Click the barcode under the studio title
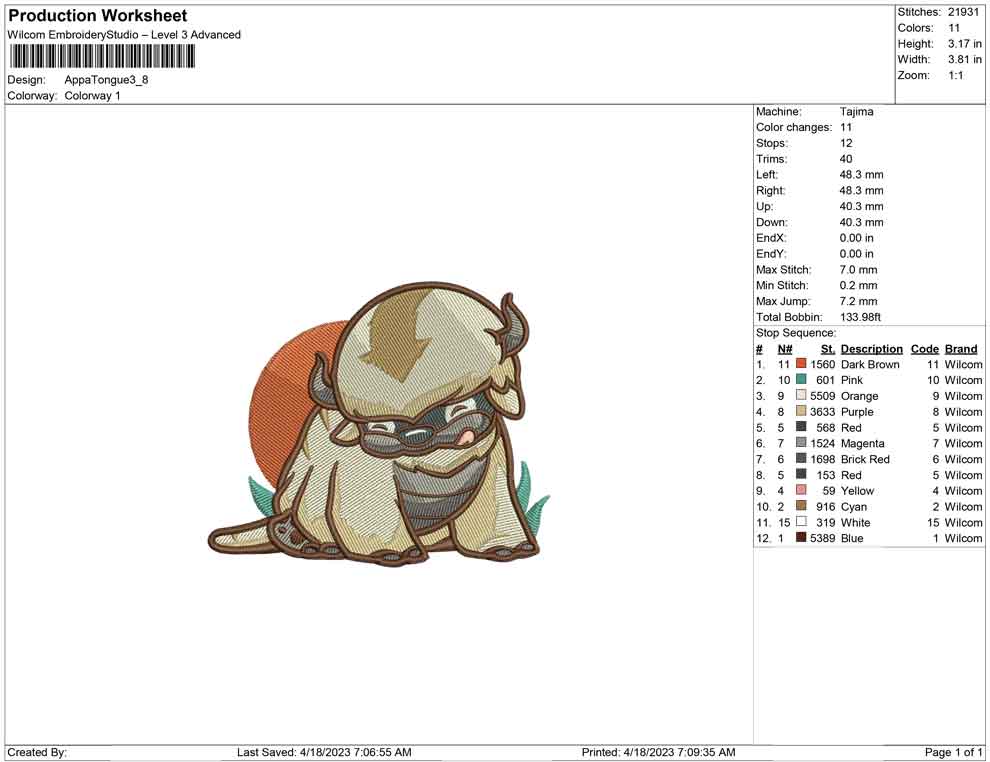Image resolution: width=990 pixels, height=762 pixels. [x=102, y=56]
